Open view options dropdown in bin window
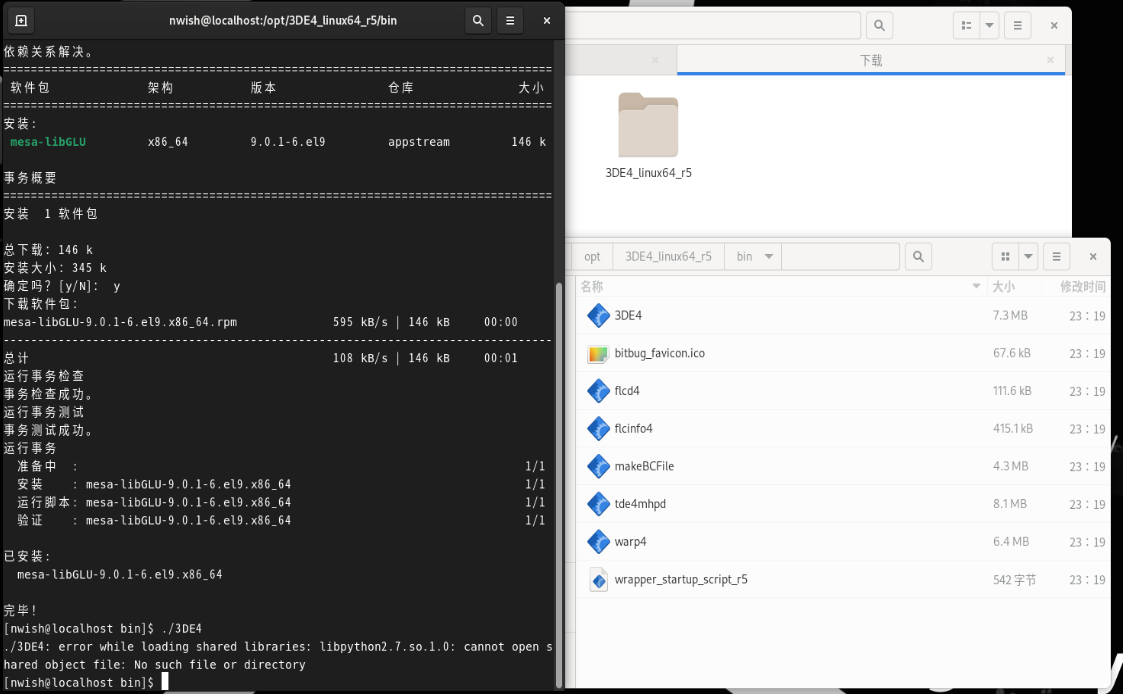The image size is (1123, 694). (1029, 257)
